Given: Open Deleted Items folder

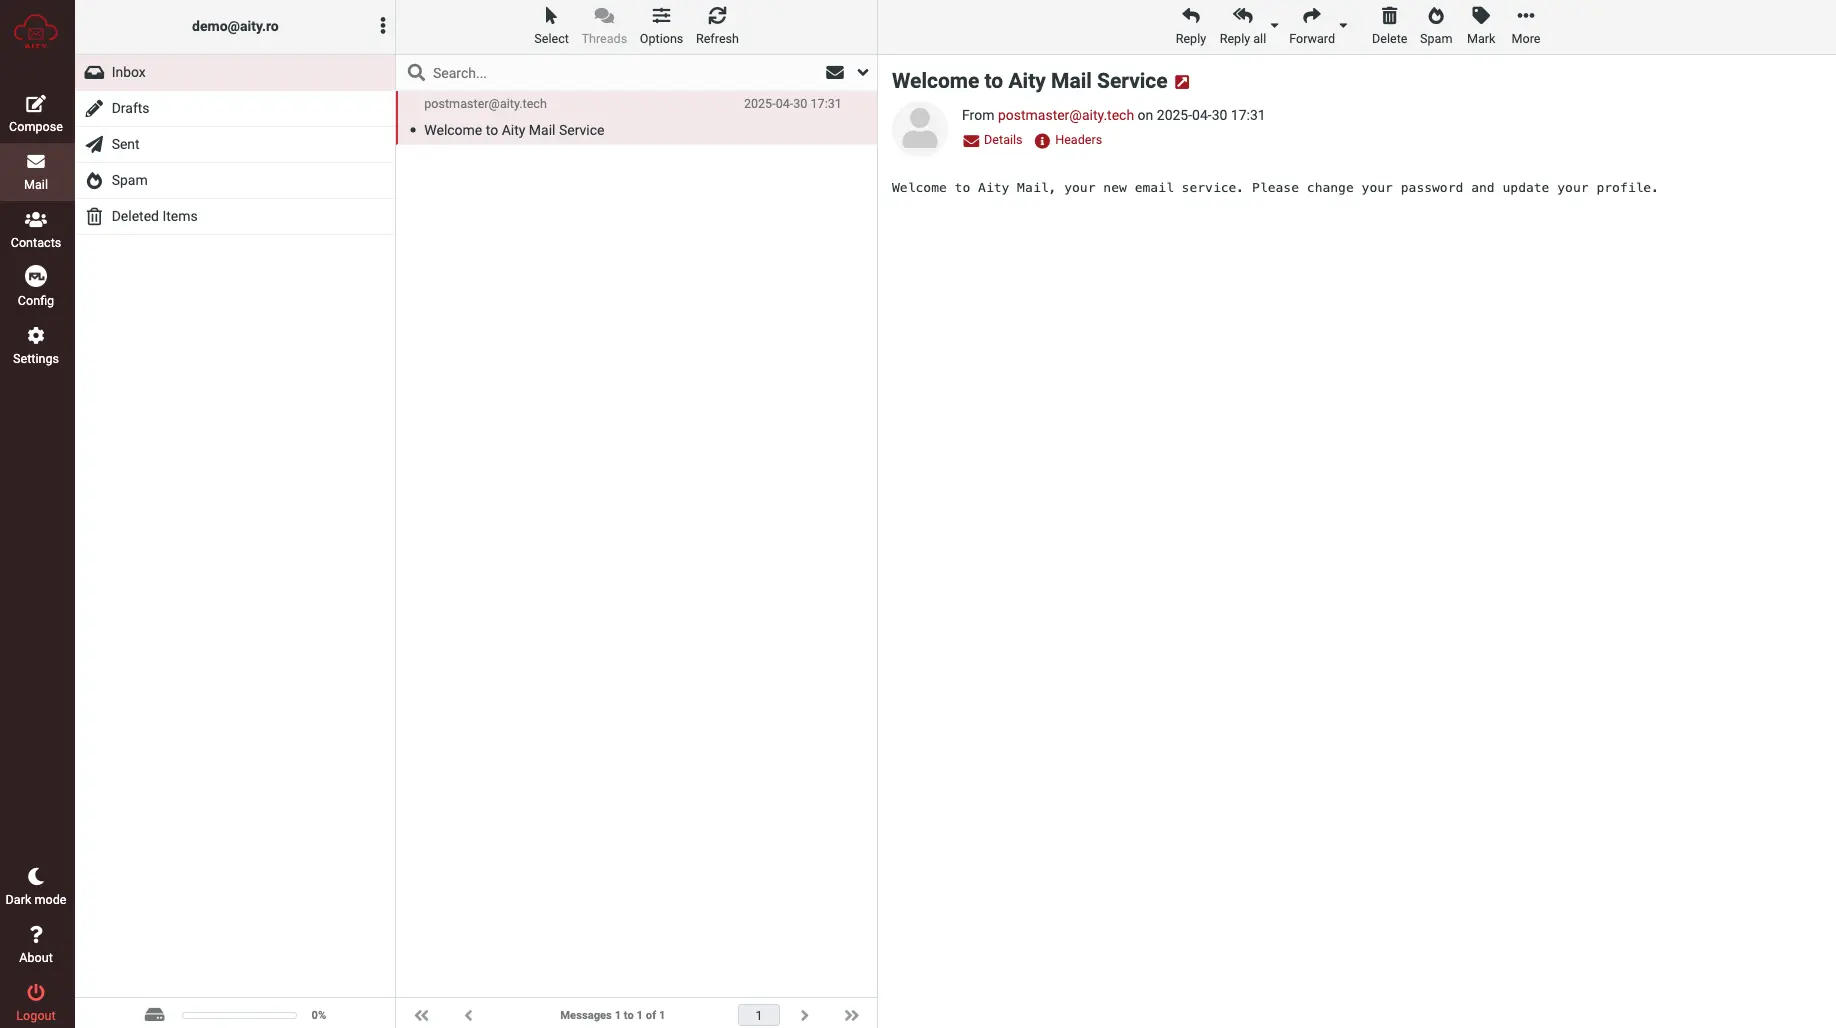Looking at the screenshot, I should point(235,216).
